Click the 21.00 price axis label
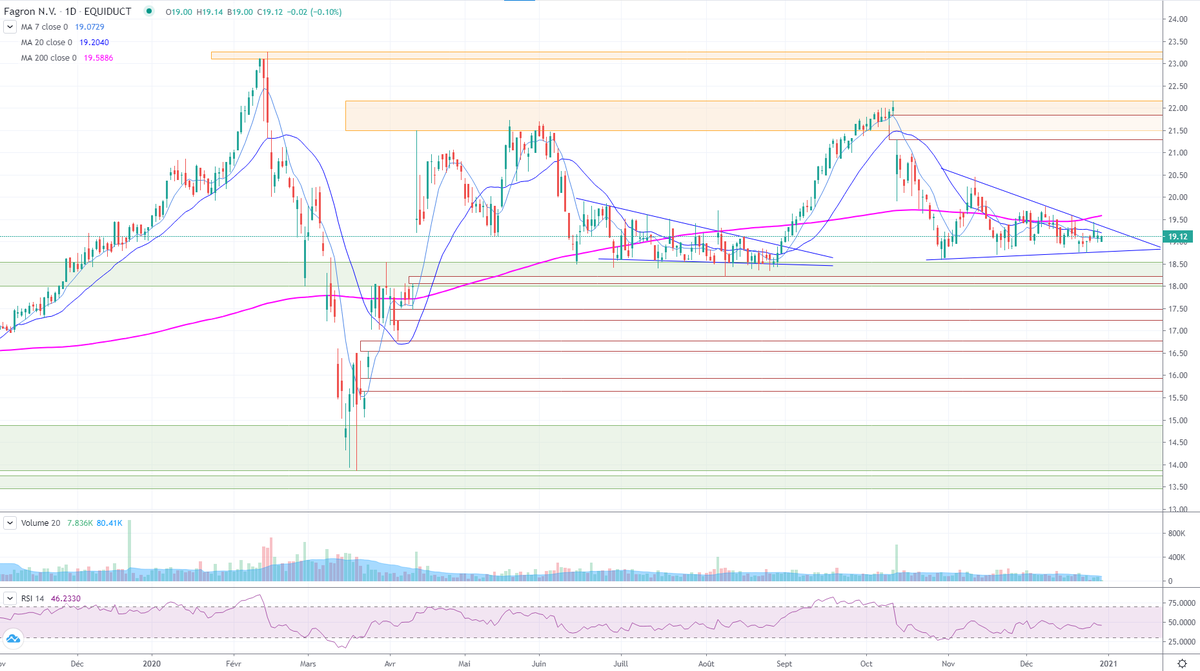 pos(1178,153)
